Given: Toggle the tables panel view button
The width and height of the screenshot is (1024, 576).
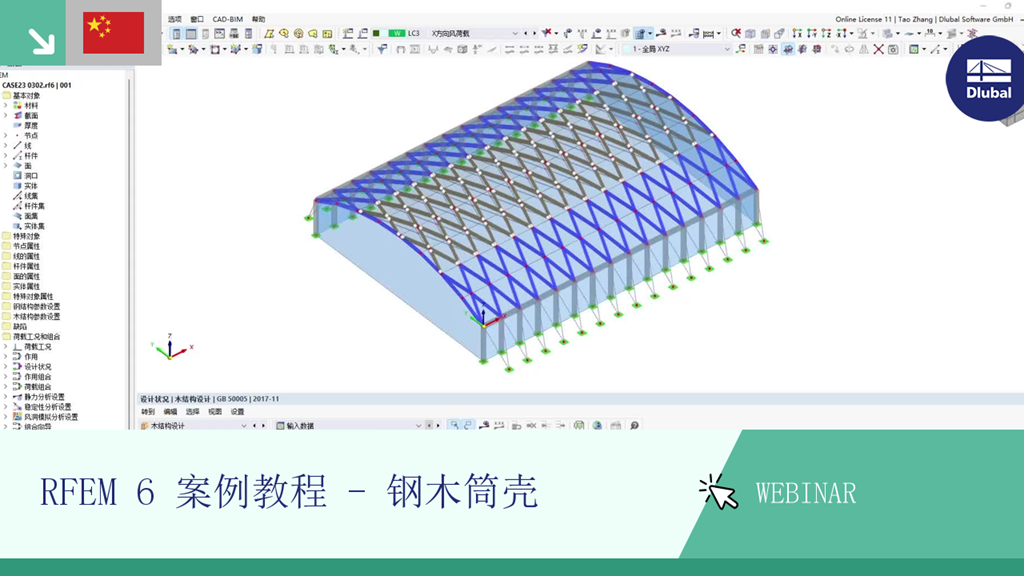Looking at the screenshot, I should click(191, 34).
